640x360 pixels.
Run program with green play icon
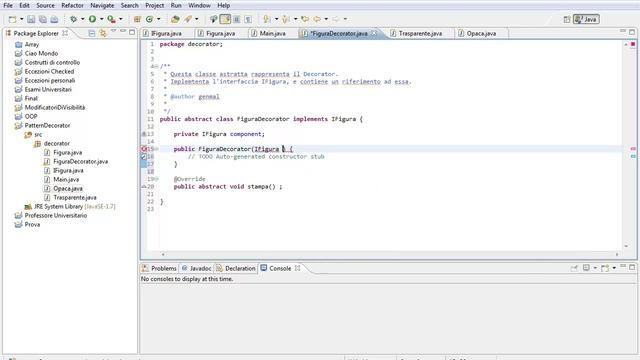(x=93, y=19)
